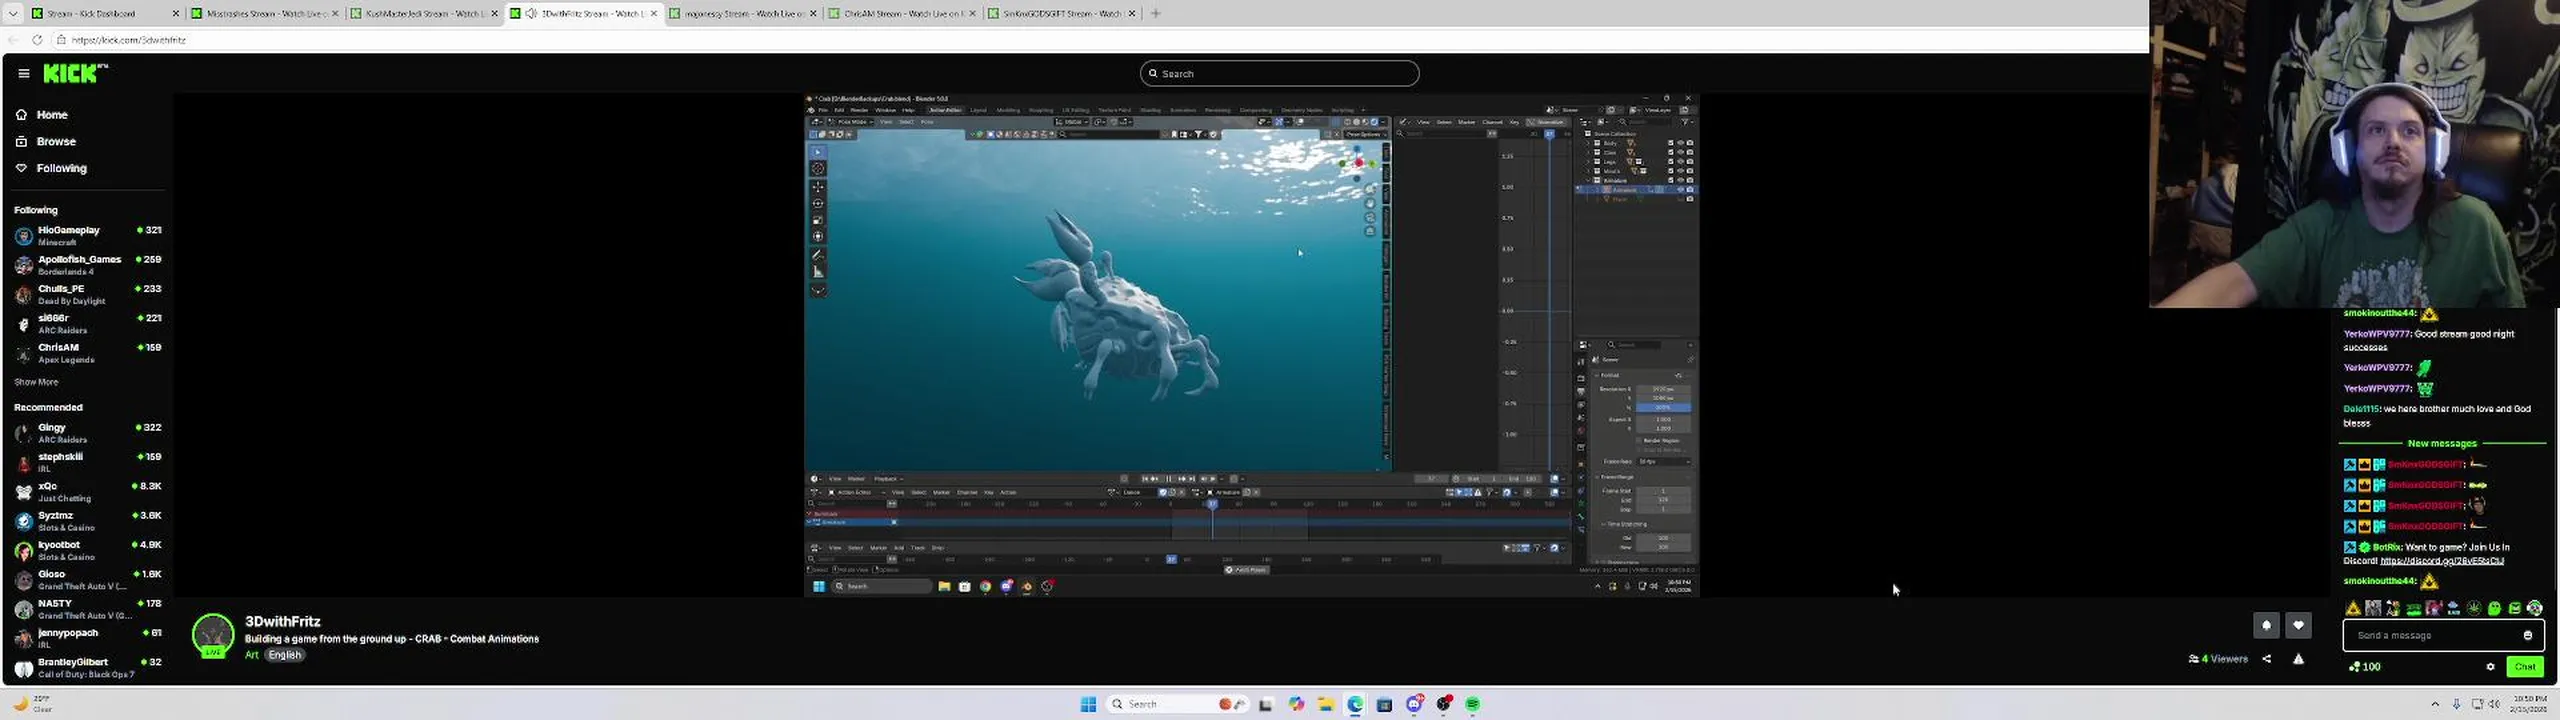Toggle the notification bell for 3DwithFritz
The width and height of the screenshot is (2560, 720).
coord(2266,625)
